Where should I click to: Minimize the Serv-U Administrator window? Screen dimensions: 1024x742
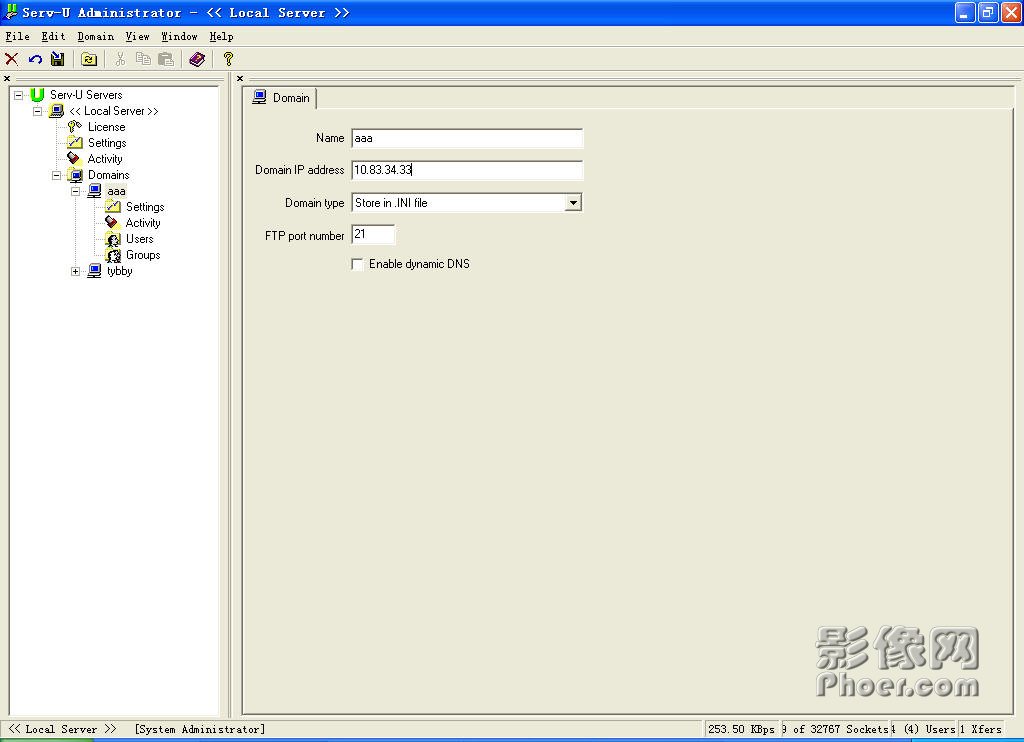(x=965, y=12)
